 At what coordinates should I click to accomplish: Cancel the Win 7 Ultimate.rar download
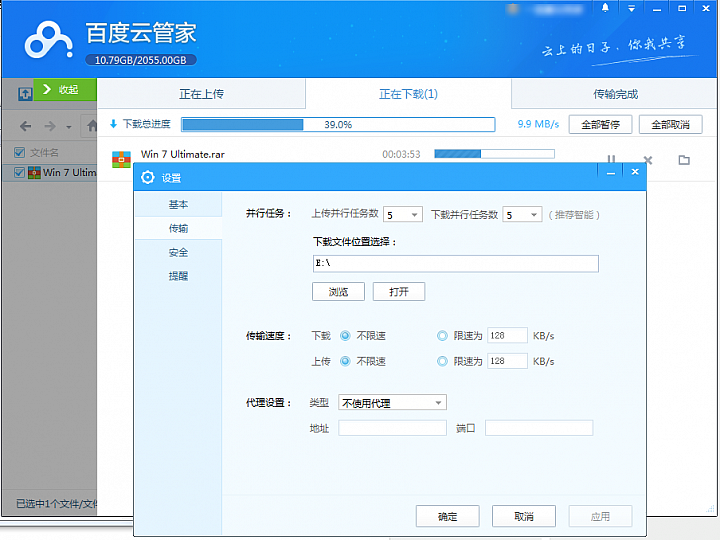[647, 160]
